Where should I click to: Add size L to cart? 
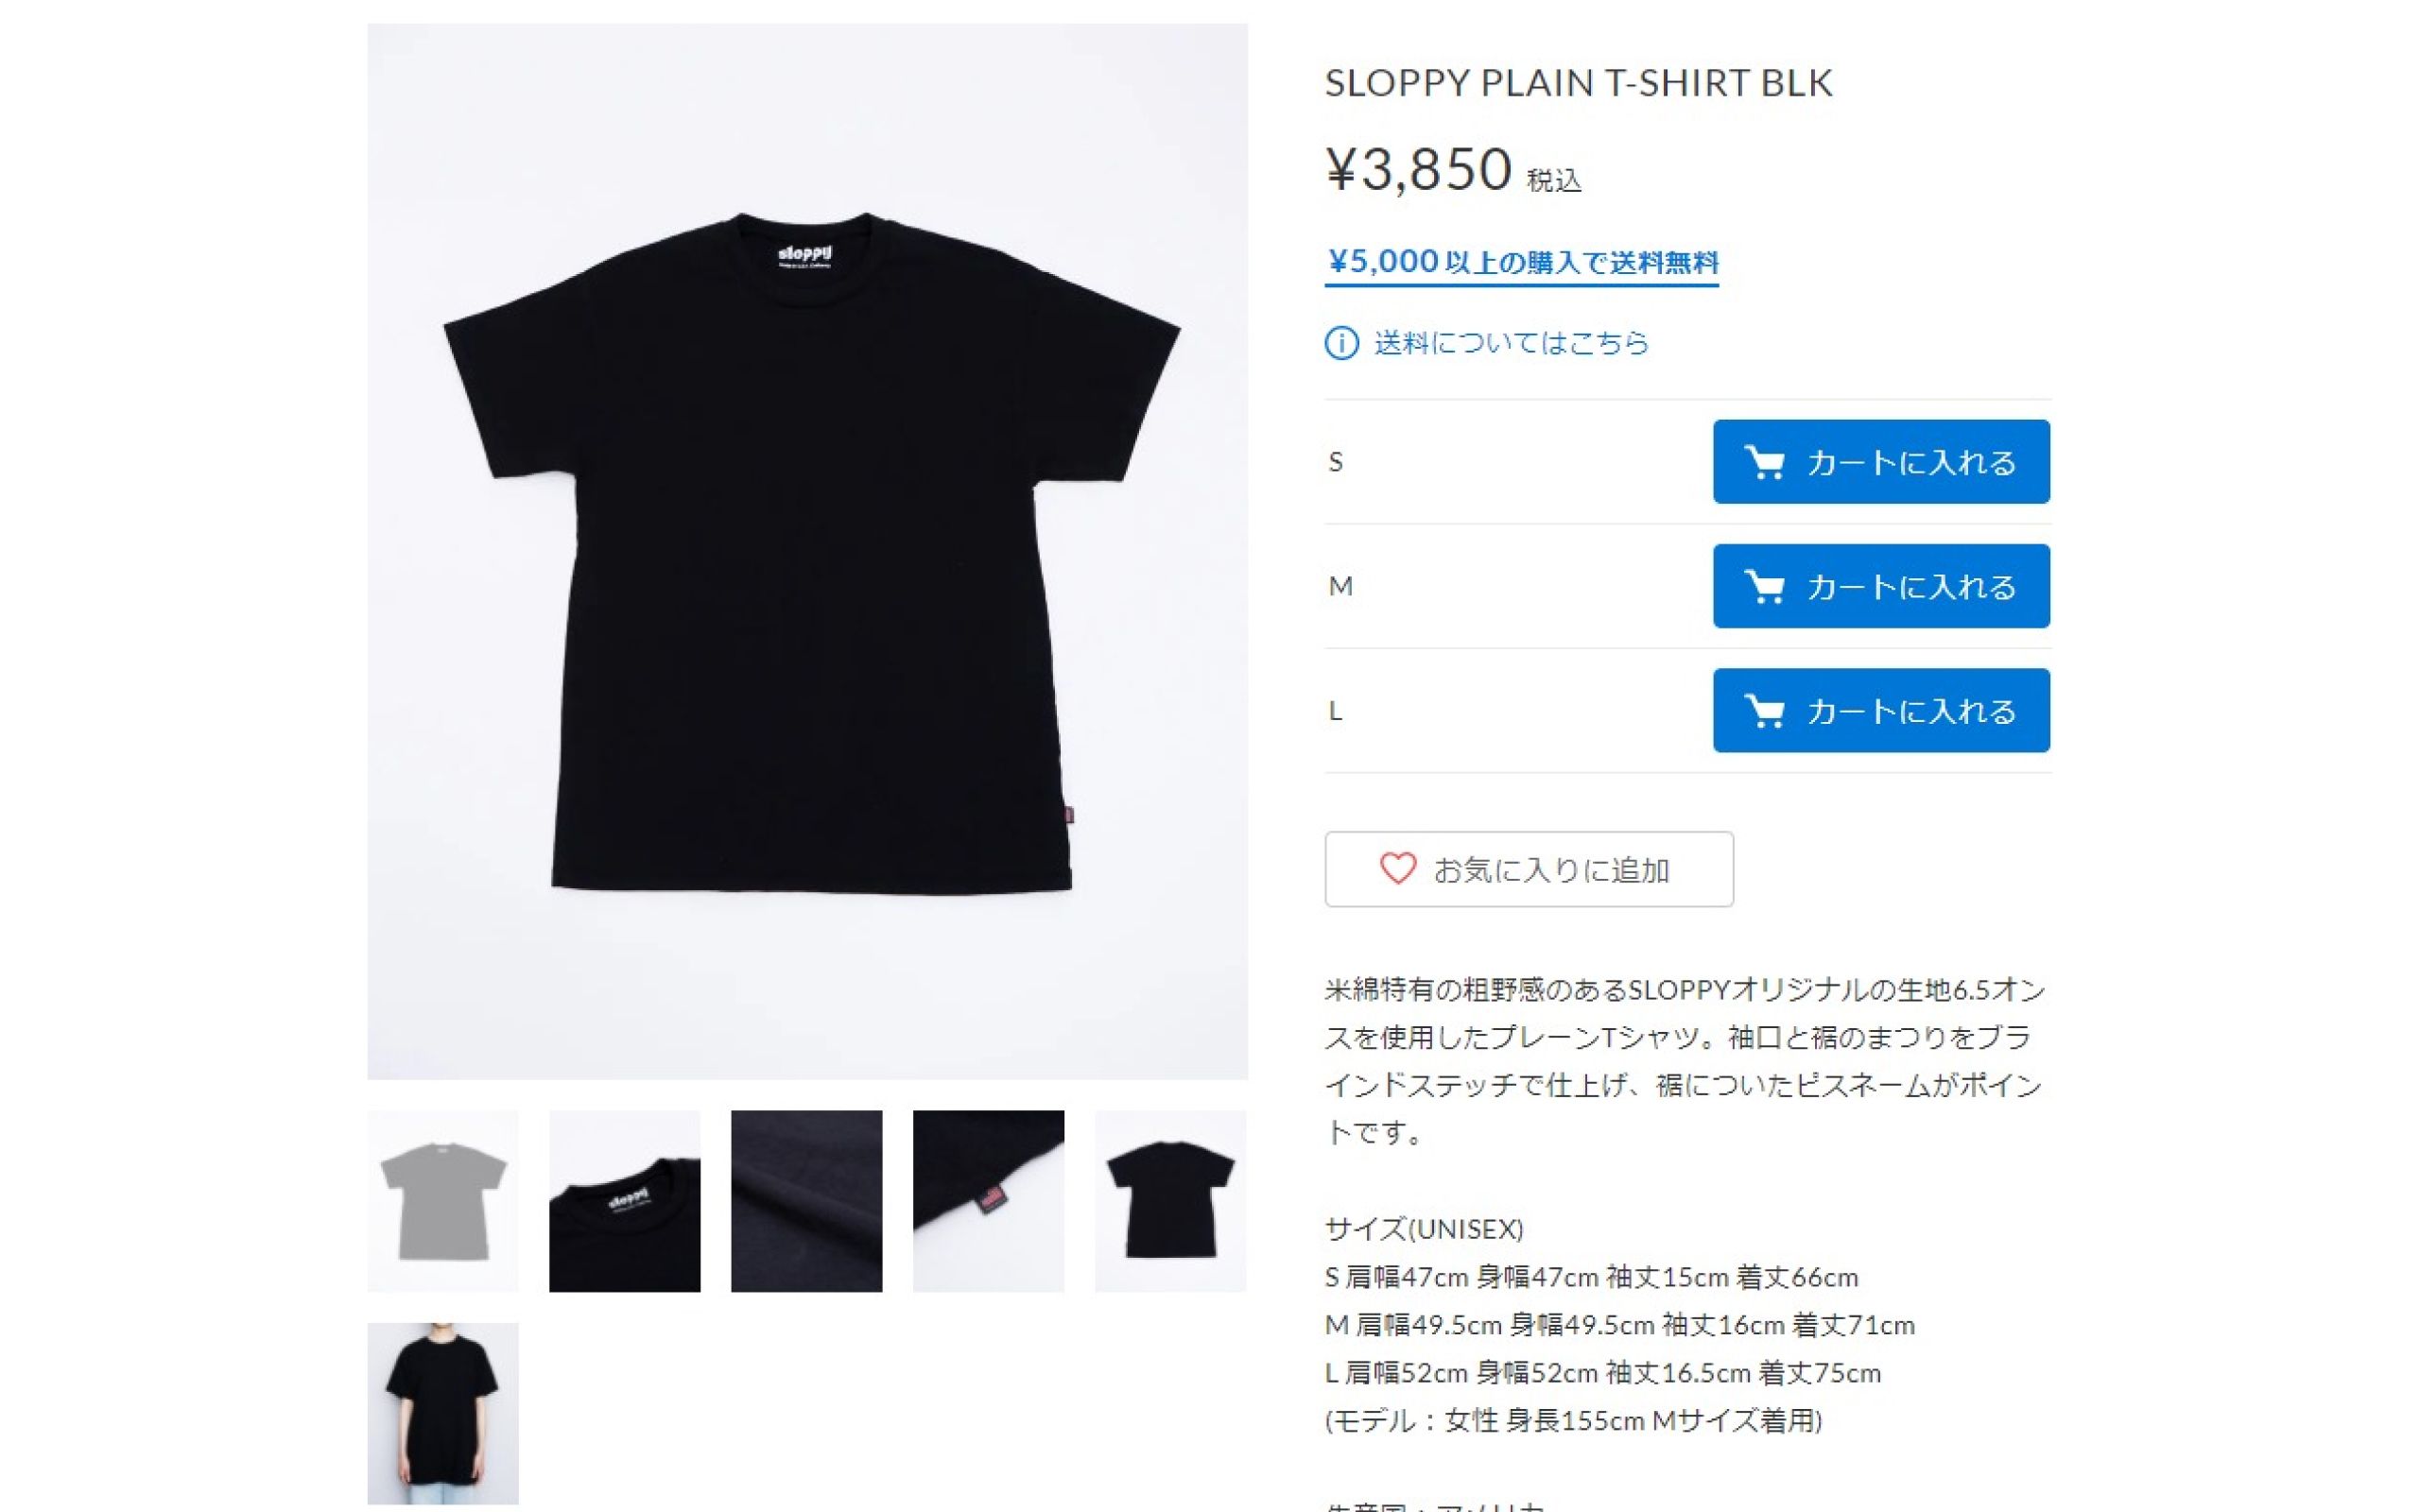coord(1881,710)
